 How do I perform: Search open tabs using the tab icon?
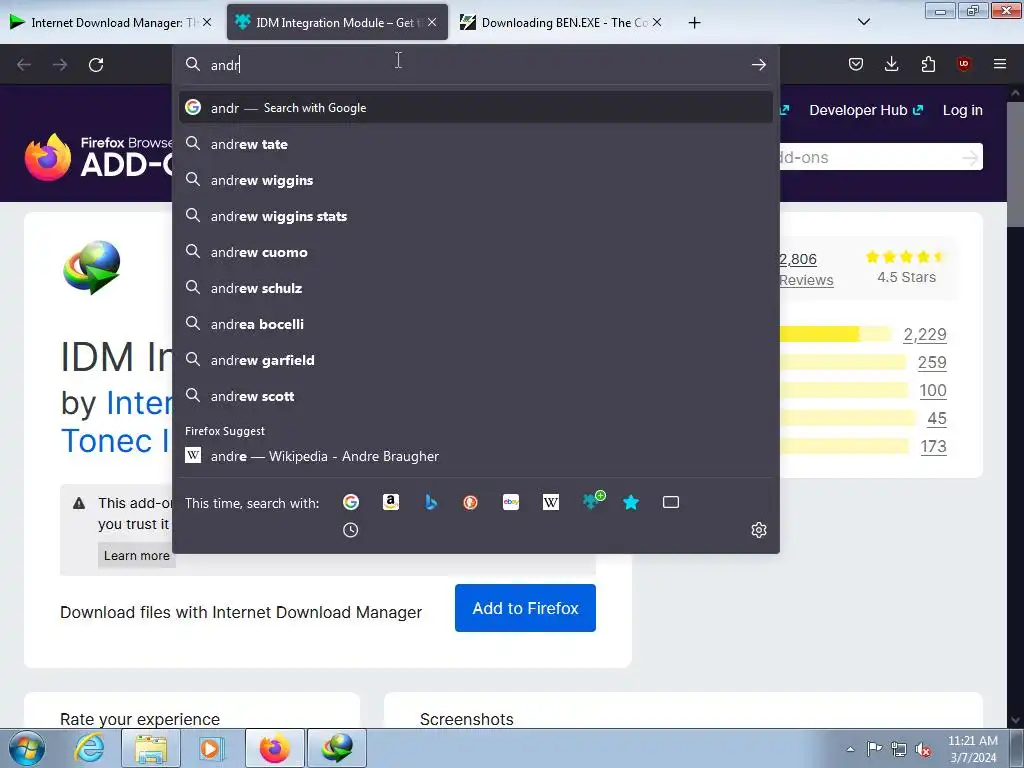(x=671, y=502)
